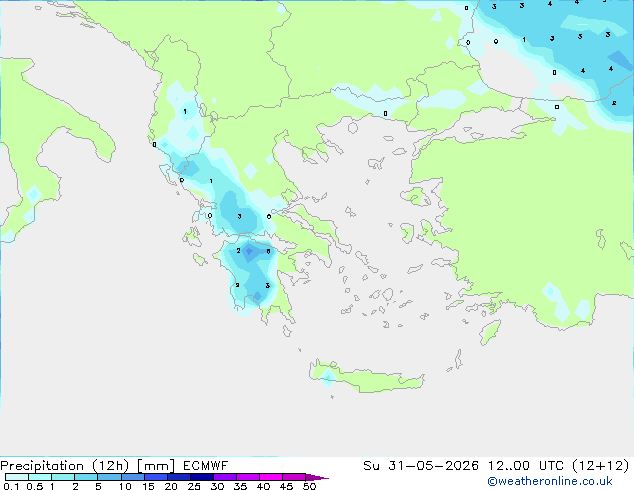Image resolution: width=634 pixels, height=490 pixels.
Task: Click the island of Crete on the map
Action: tap(366, 376)
